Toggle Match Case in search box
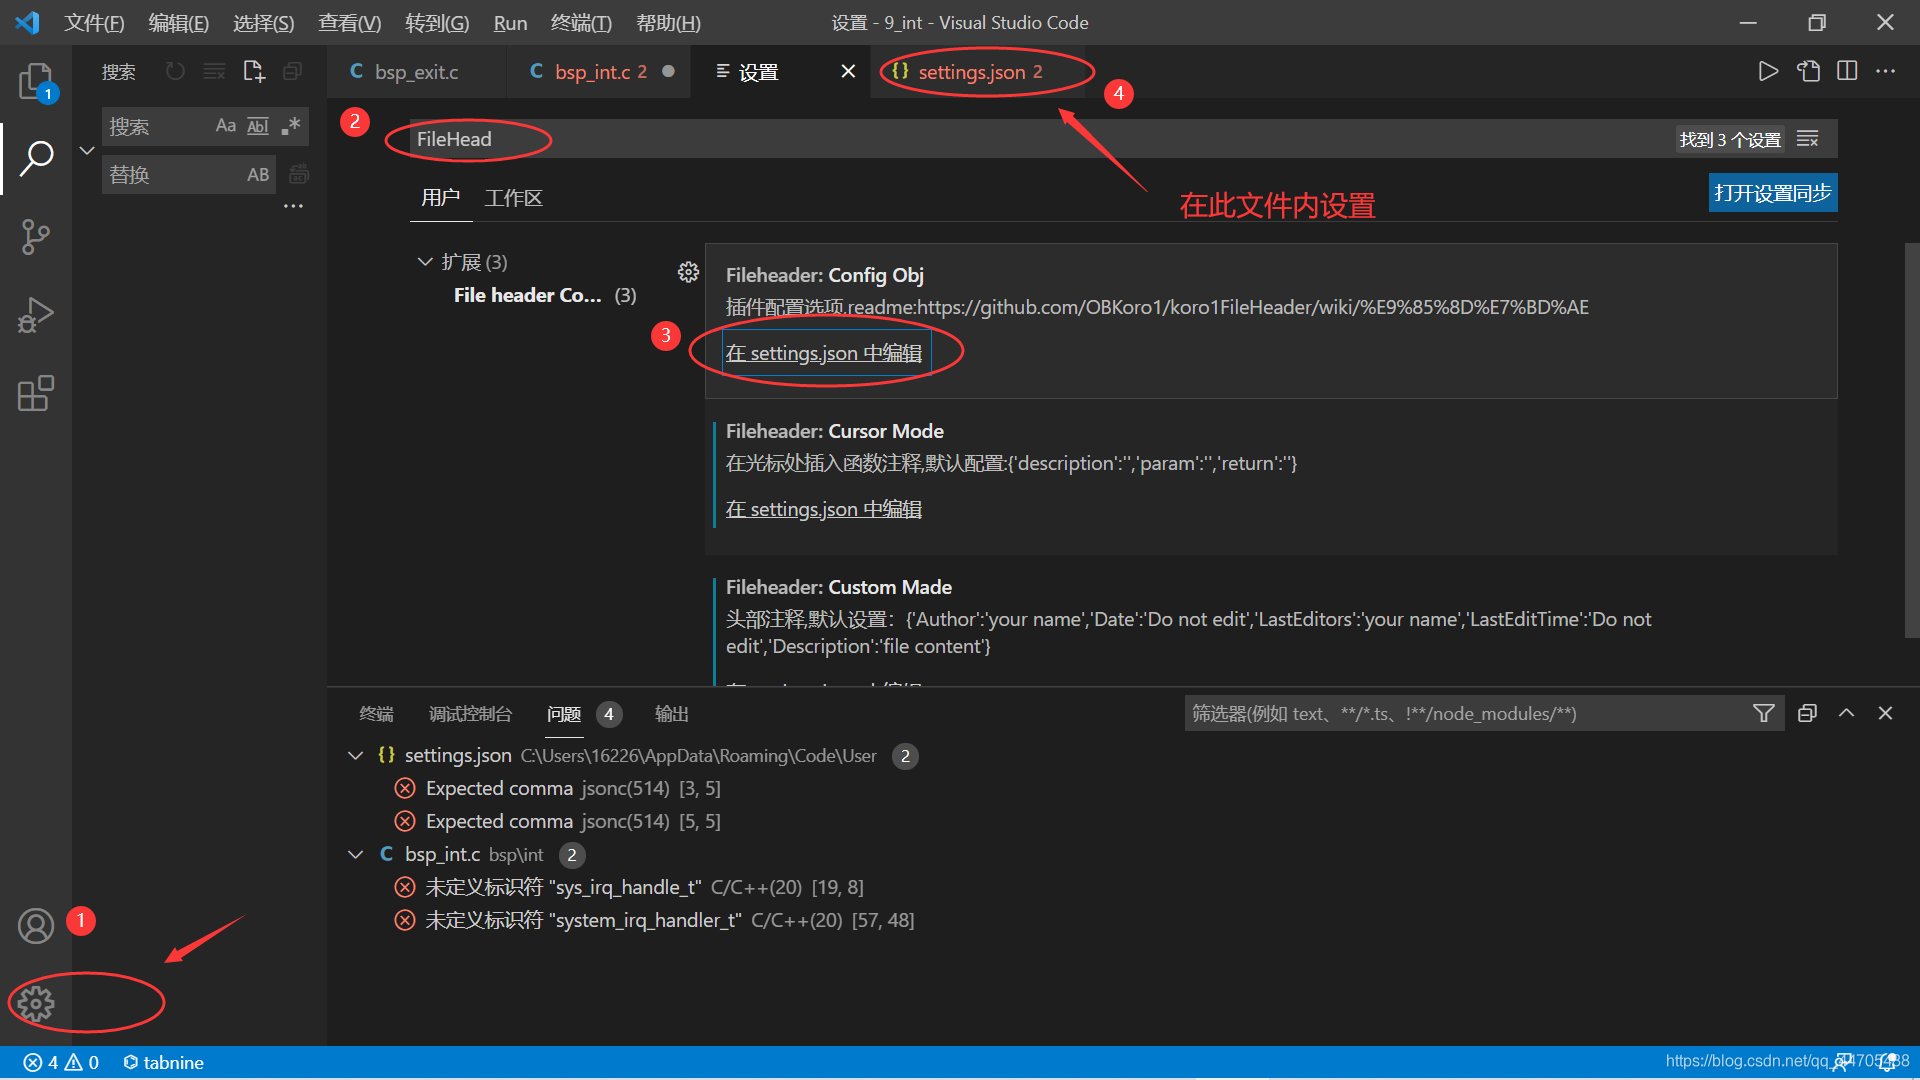The height and width of the screenshot is (1080, 1920). (226, 126)
